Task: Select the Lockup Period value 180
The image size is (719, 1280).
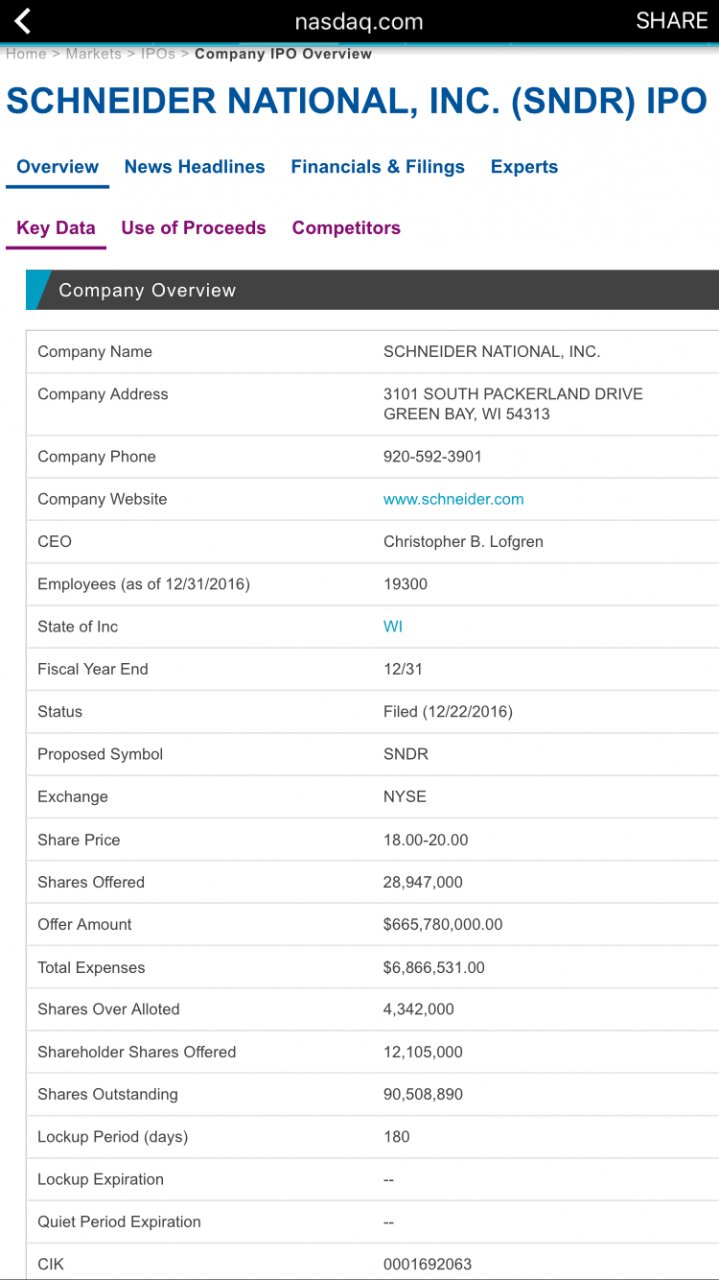Action: 396,1137
